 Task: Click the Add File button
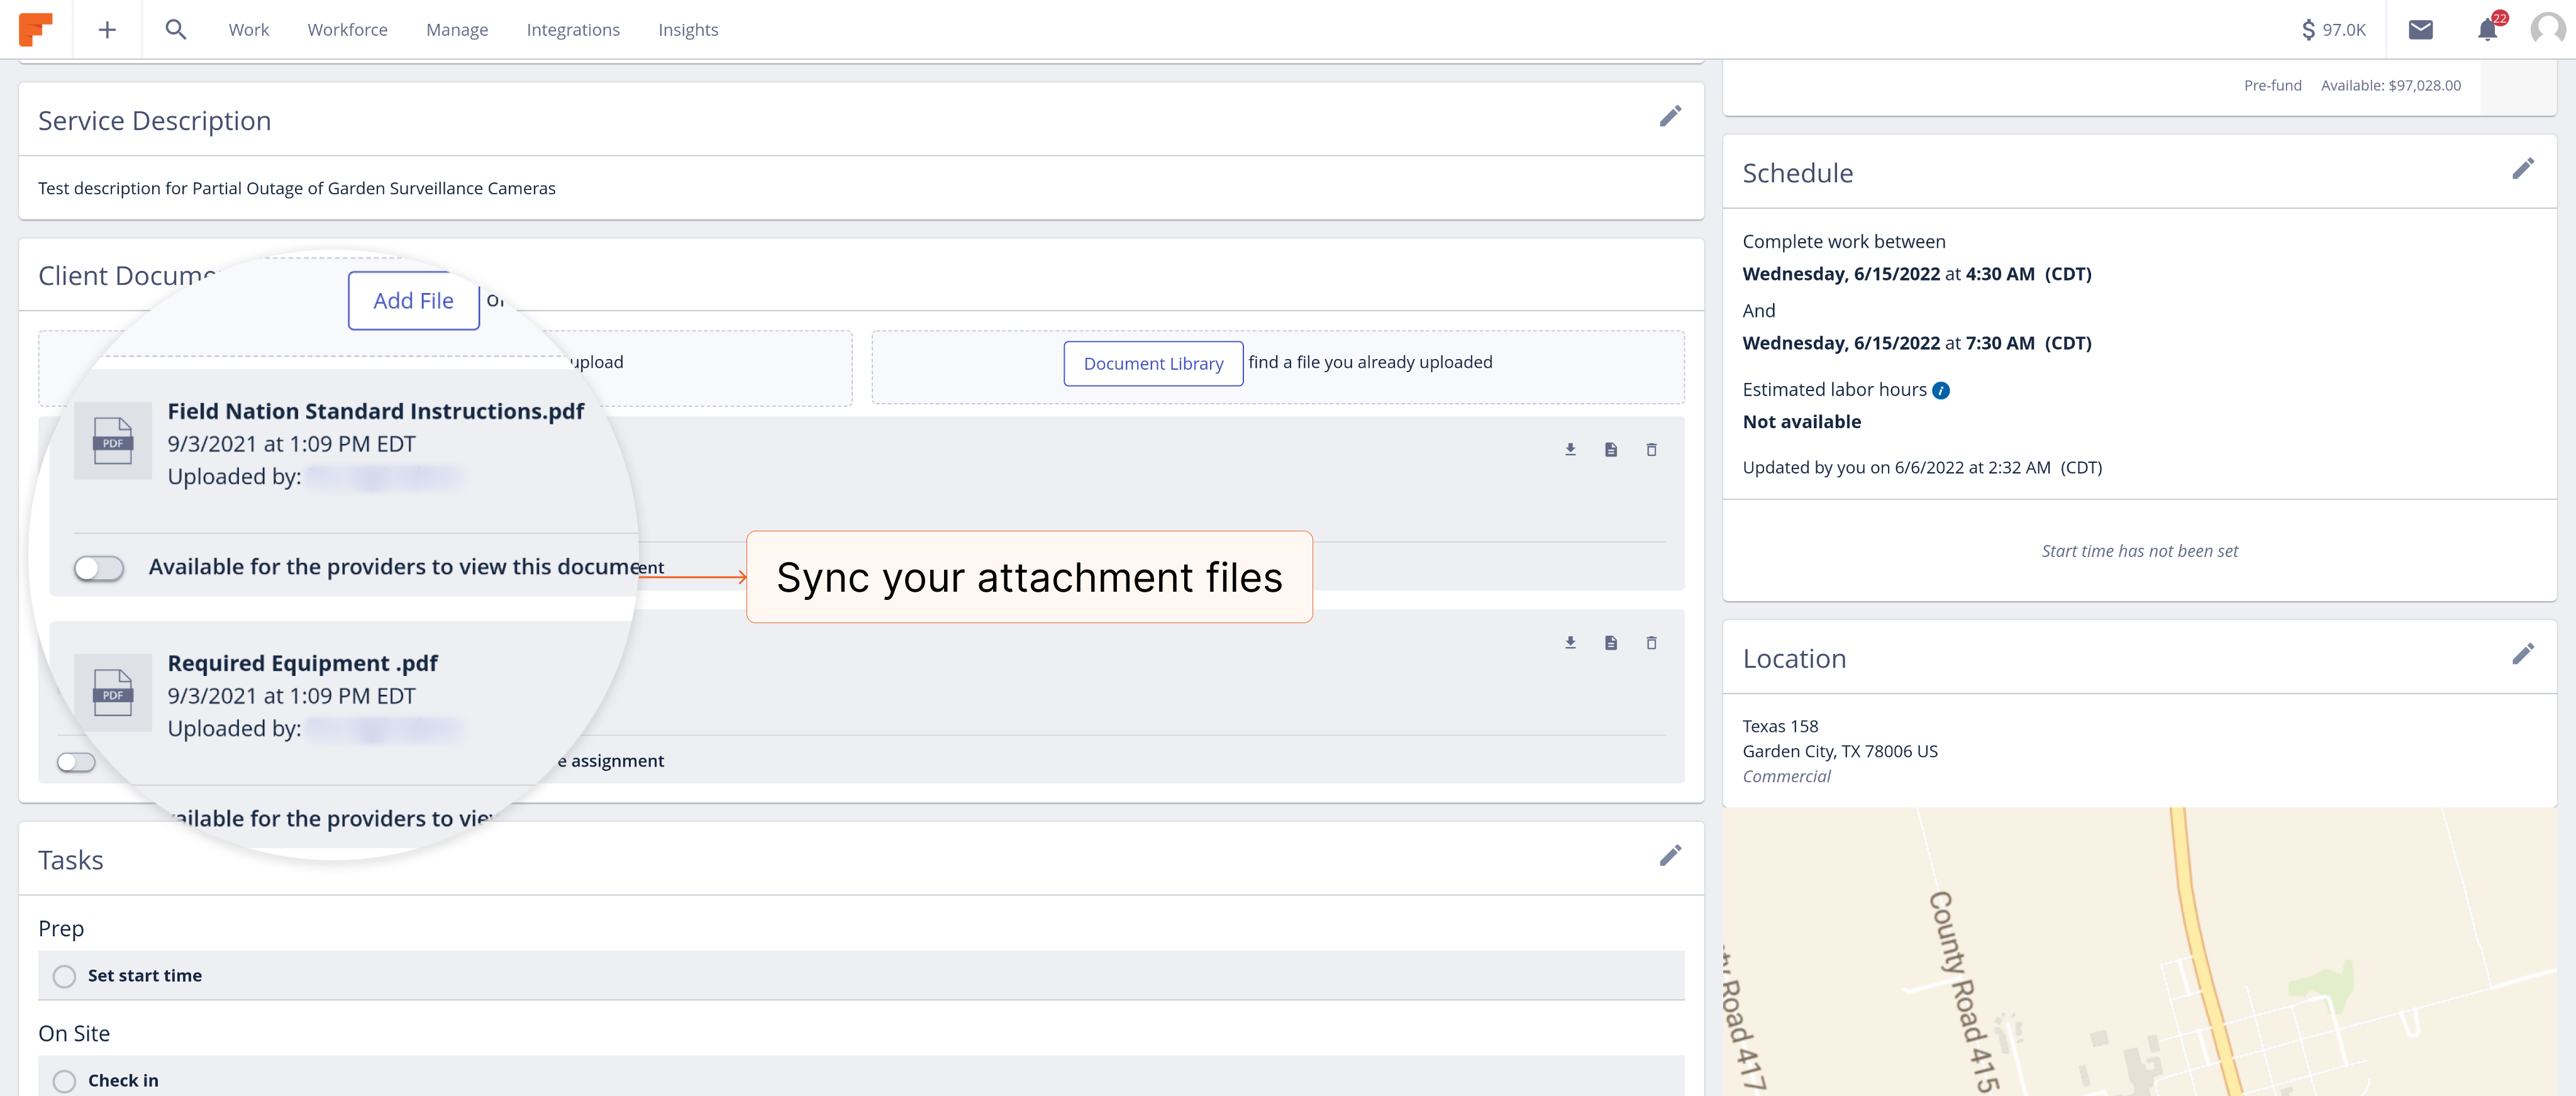[x=413, y=301]
